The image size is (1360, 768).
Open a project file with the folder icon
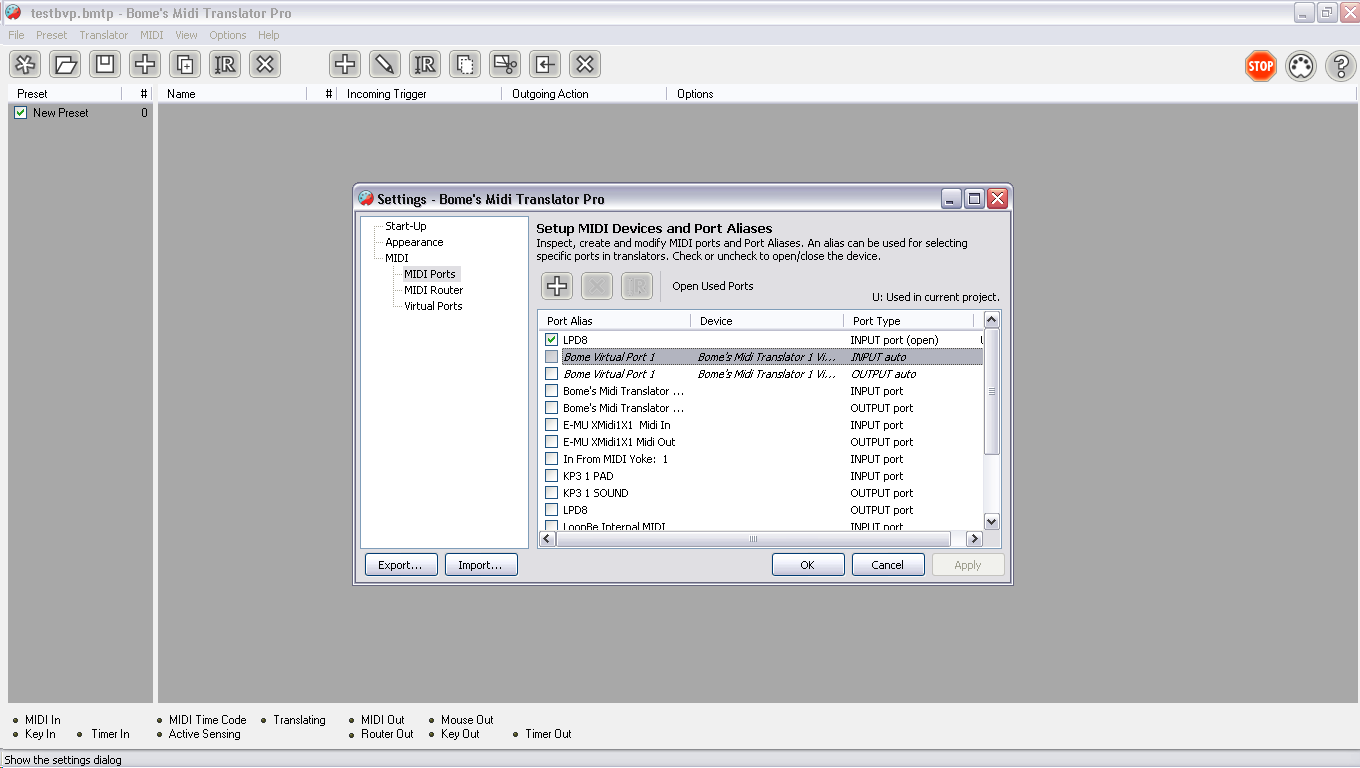click(65, 65)
